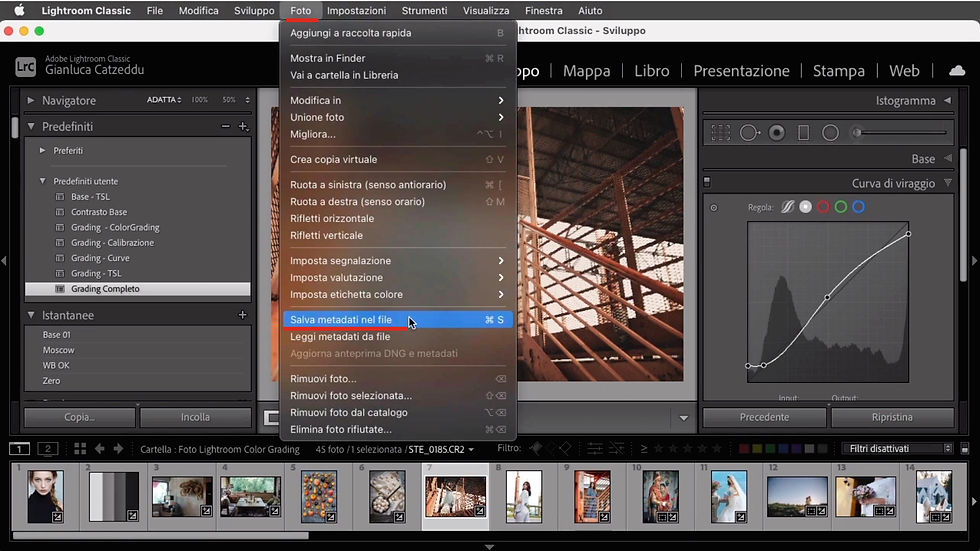Viewport: 980px width, 551px height.
Task: Toggle the Curva di viraggio panel switch
Action: point(707,182)
